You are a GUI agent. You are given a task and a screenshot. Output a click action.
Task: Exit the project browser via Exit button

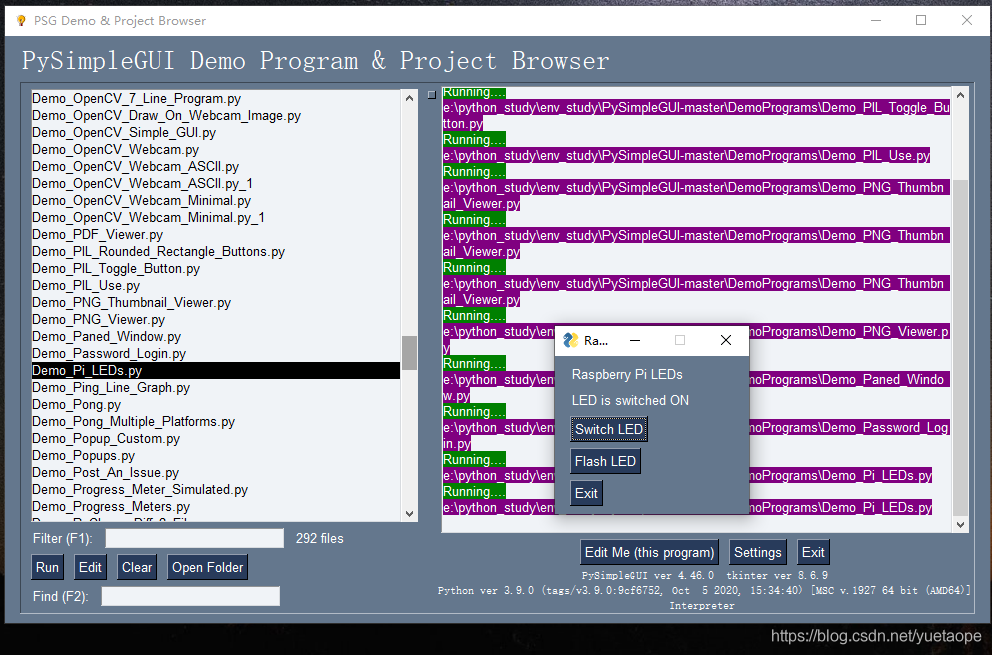813,552
